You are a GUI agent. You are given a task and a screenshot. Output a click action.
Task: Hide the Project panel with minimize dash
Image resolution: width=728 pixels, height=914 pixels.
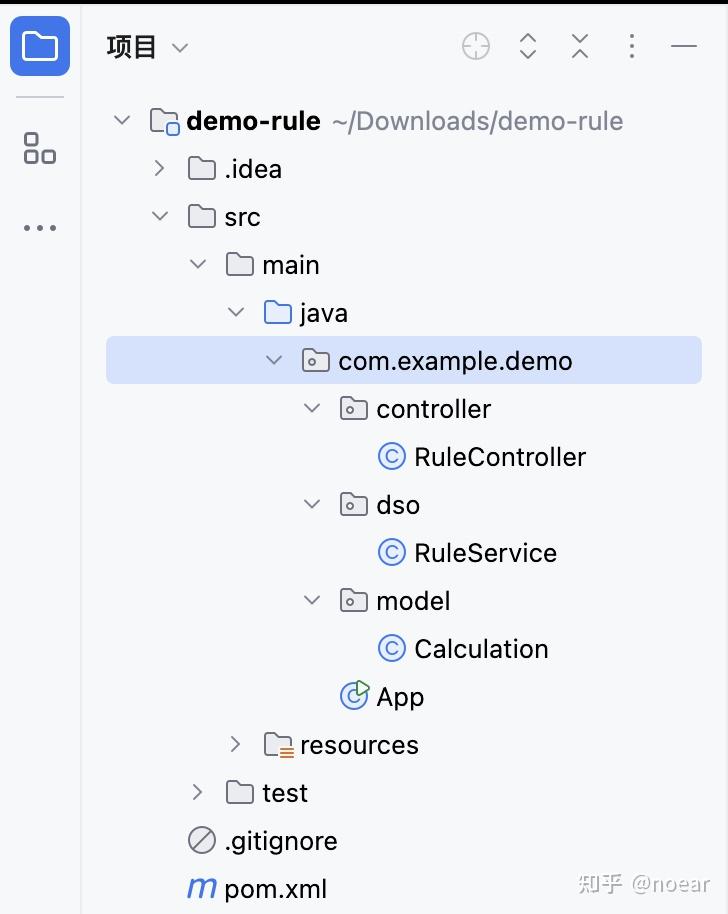point(684,46)
